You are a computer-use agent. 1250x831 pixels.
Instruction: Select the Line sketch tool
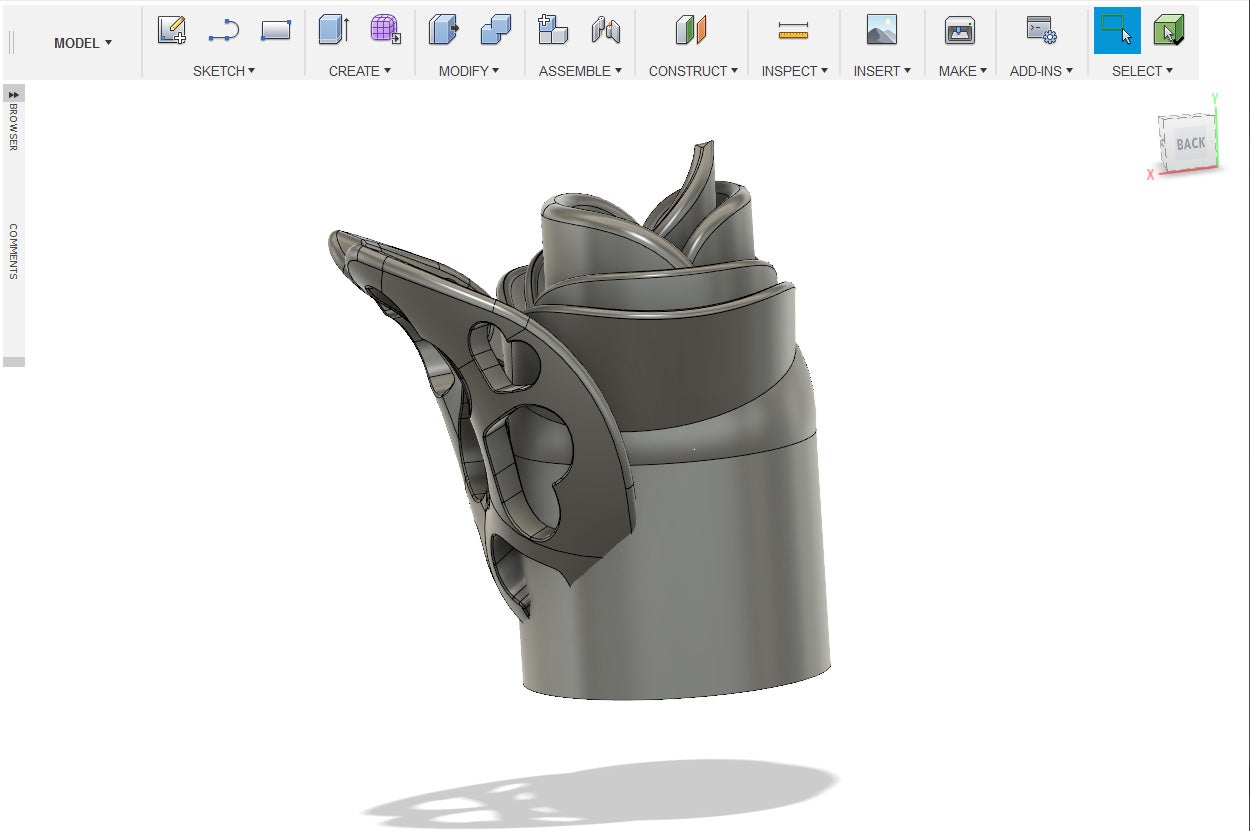(223, 31)
